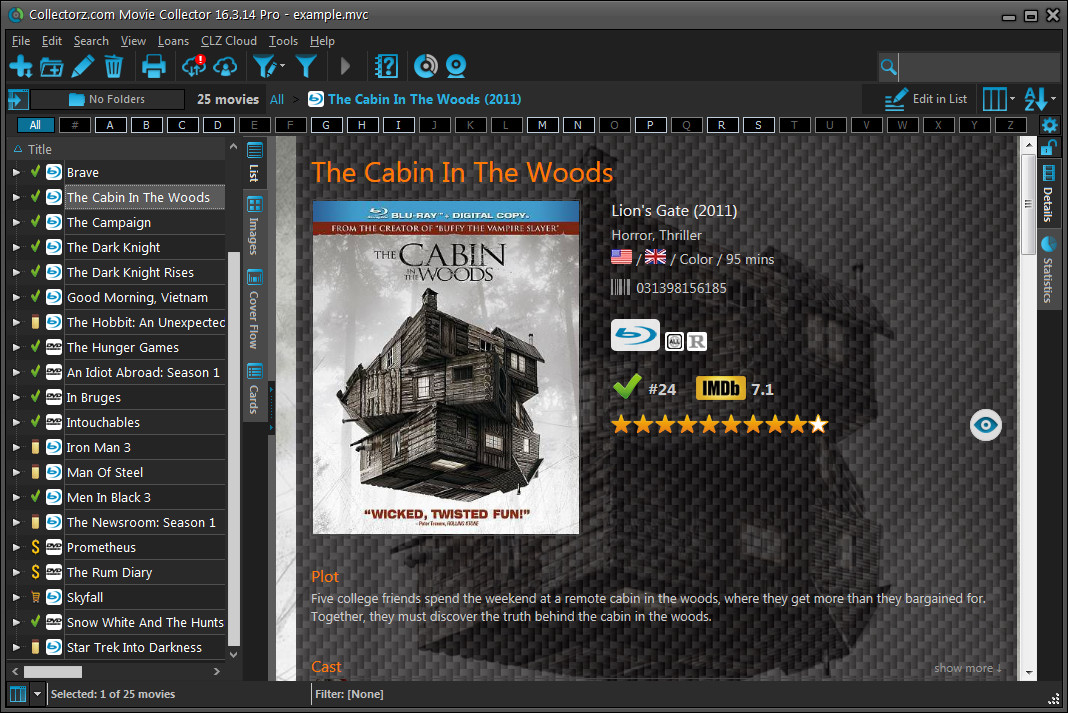This screenshot has width=1068, height=713.
Task: Open the Tools menu
Action: (283, 41)
